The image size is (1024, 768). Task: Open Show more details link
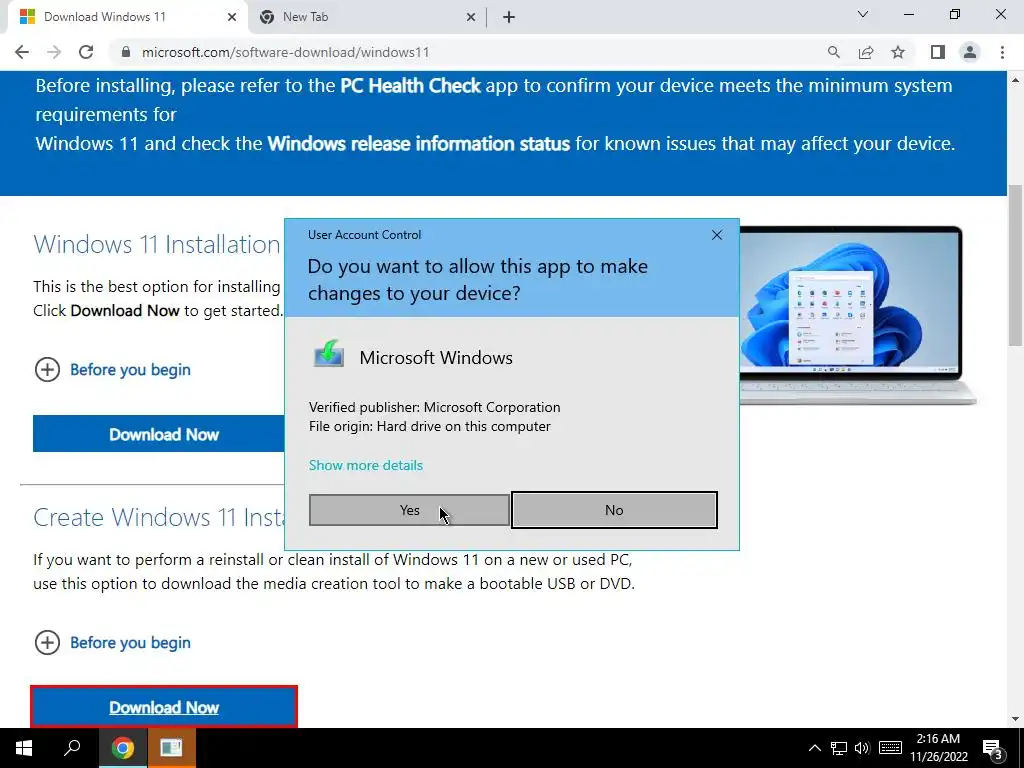tap(366, 465)
